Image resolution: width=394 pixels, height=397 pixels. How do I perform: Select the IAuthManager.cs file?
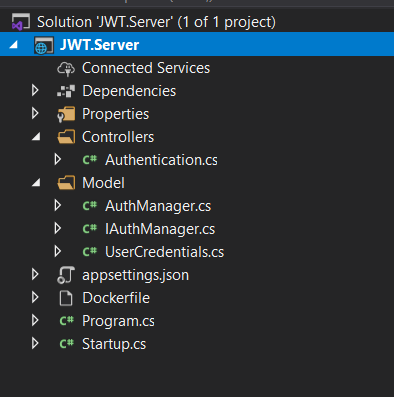[160, 229]
